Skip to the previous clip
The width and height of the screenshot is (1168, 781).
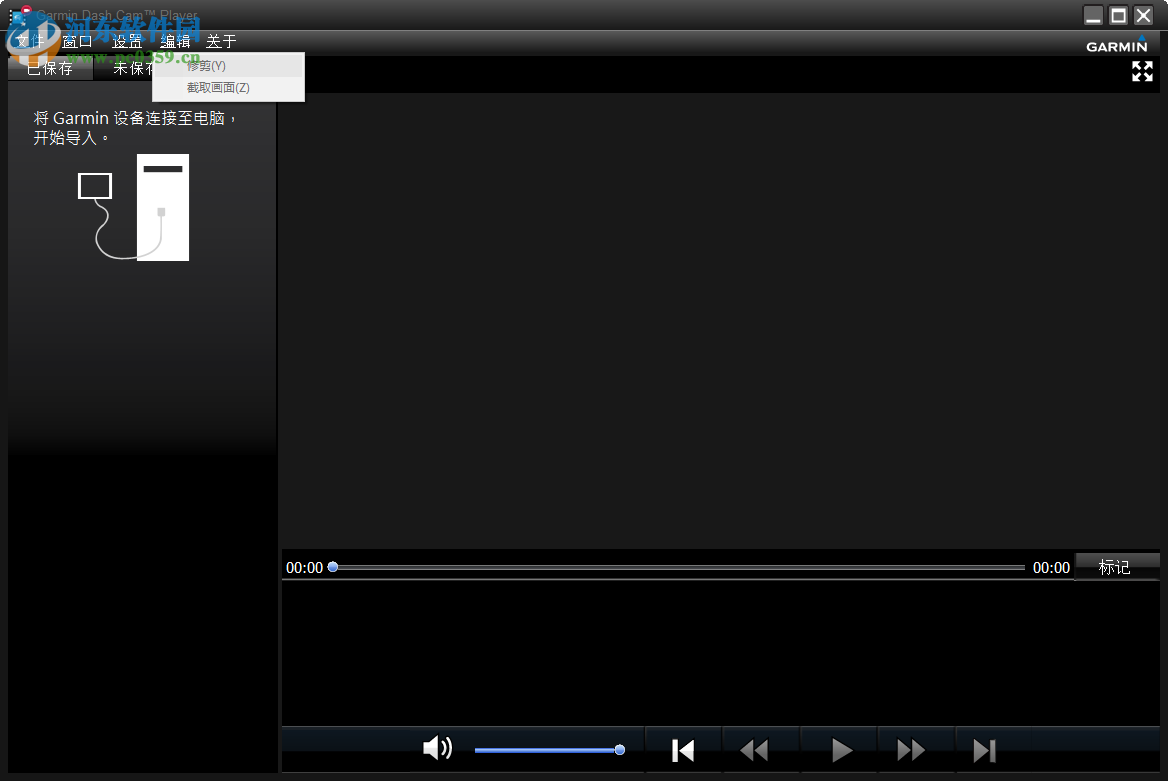[x=683, y=750]
